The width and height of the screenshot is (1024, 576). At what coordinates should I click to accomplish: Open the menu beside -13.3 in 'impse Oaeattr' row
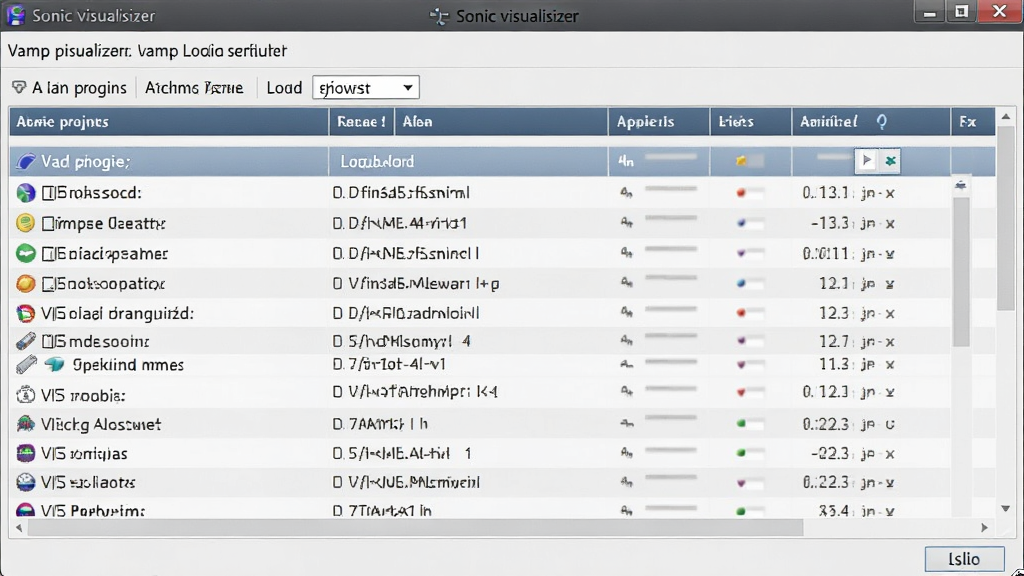point(869,223)
